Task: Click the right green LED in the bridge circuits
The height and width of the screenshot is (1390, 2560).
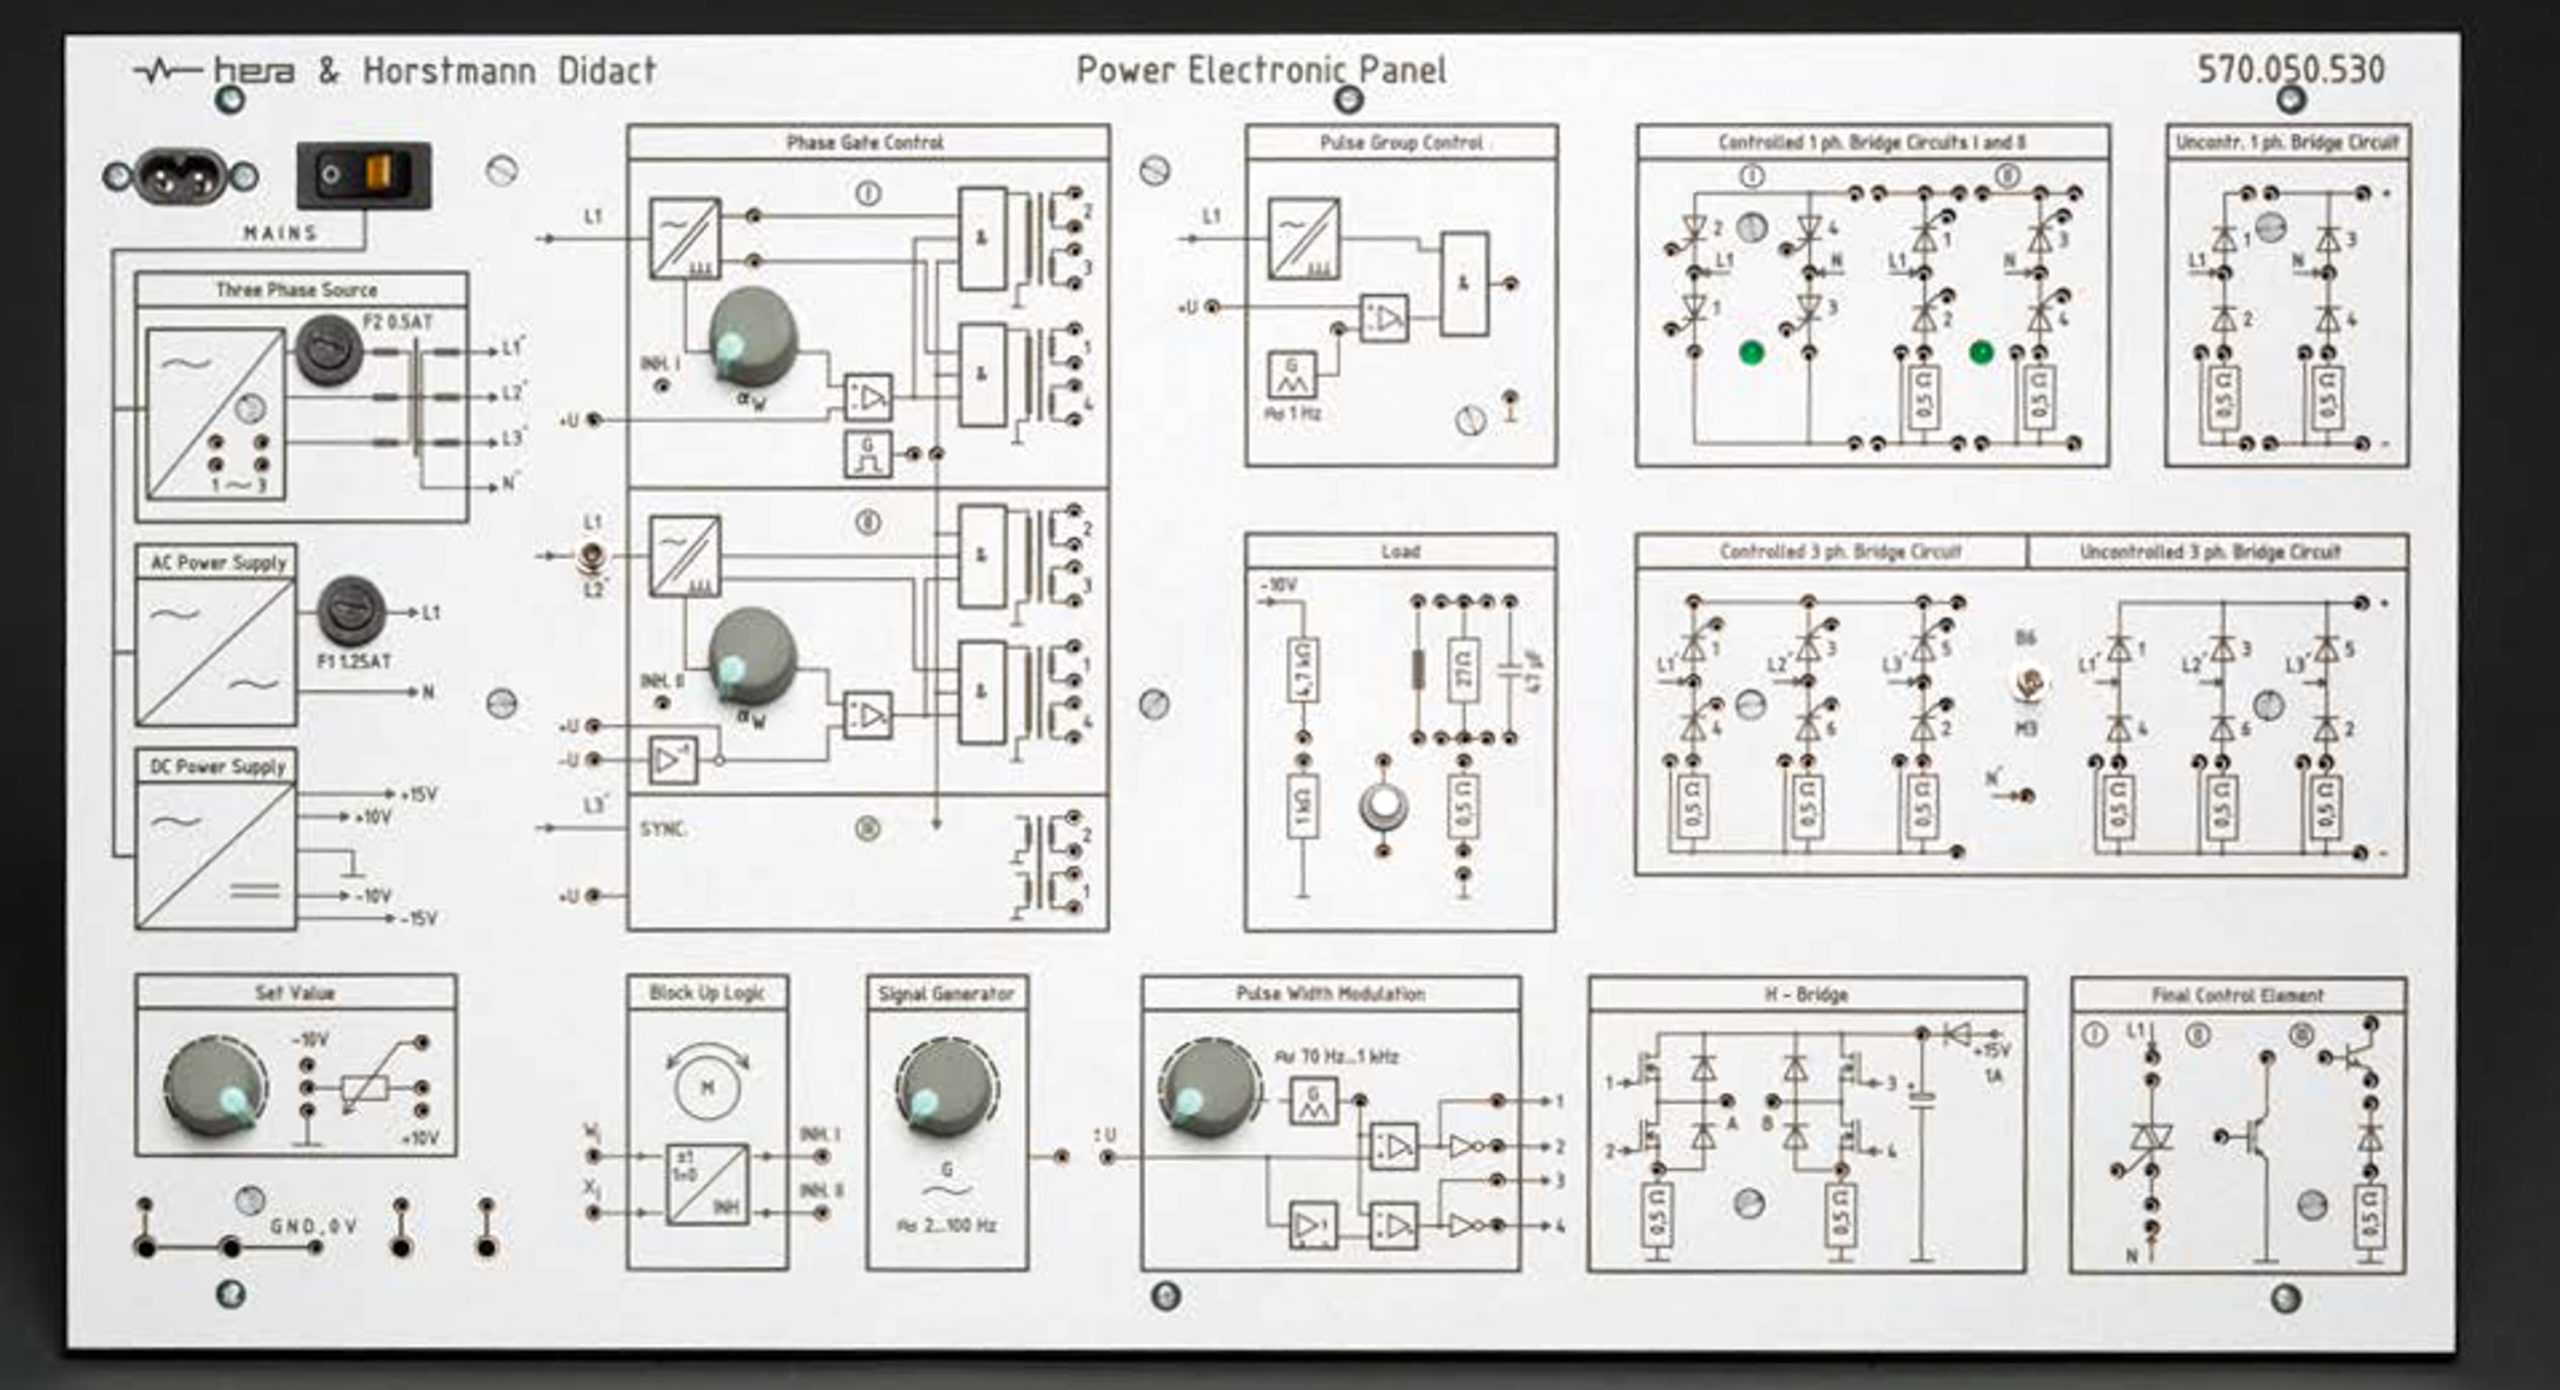Action: pyautogui.click(x=1981, y=352)
